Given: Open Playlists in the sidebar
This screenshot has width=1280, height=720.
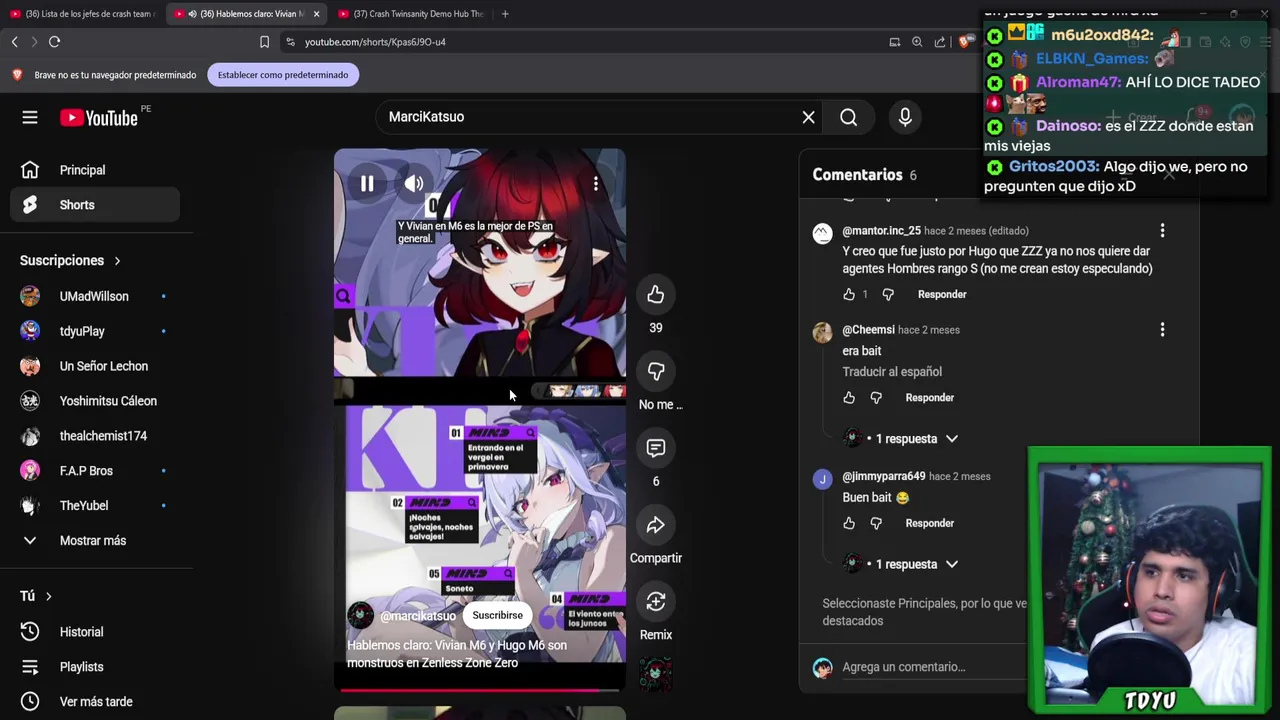Looking at the screenshot, I should point(96,667).
